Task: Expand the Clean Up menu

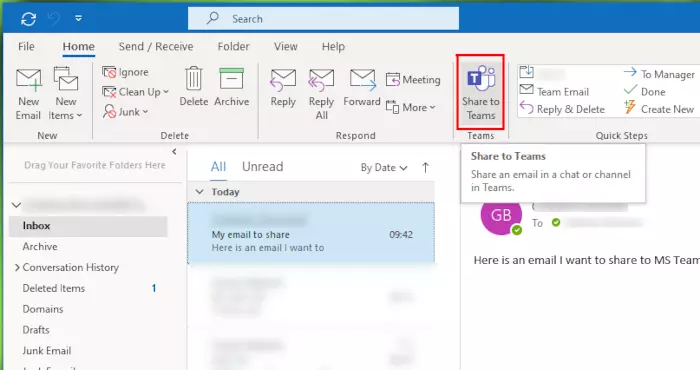Action: point(136,92)
